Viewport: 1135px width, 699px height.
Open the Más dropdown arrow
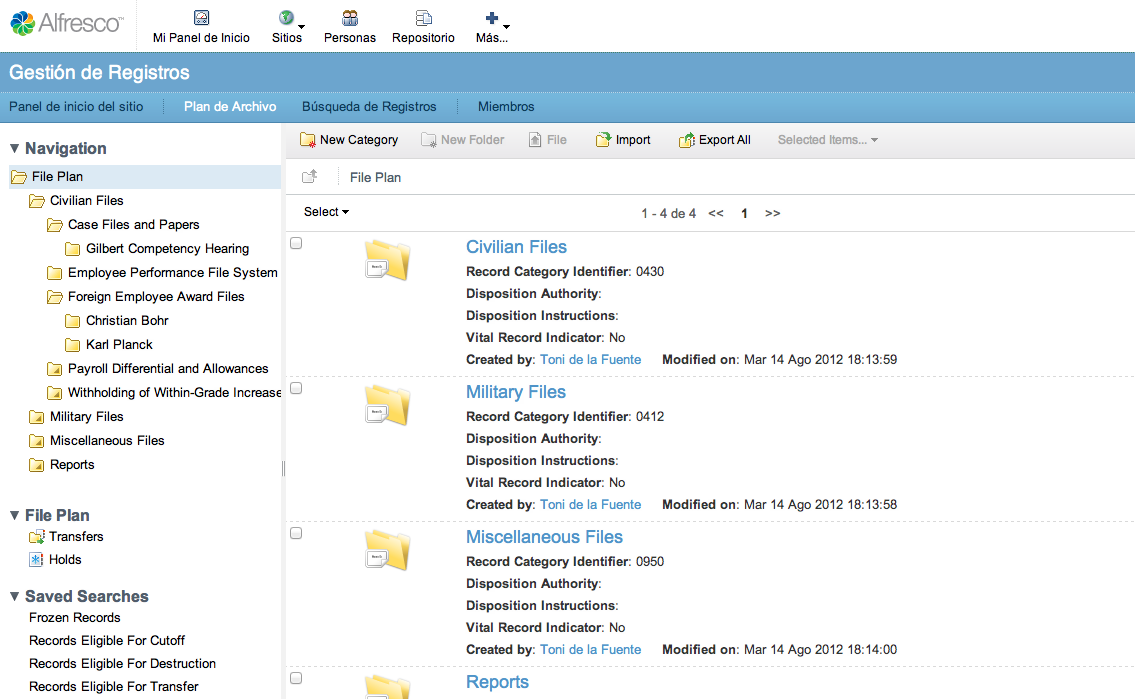click(506, 27)
